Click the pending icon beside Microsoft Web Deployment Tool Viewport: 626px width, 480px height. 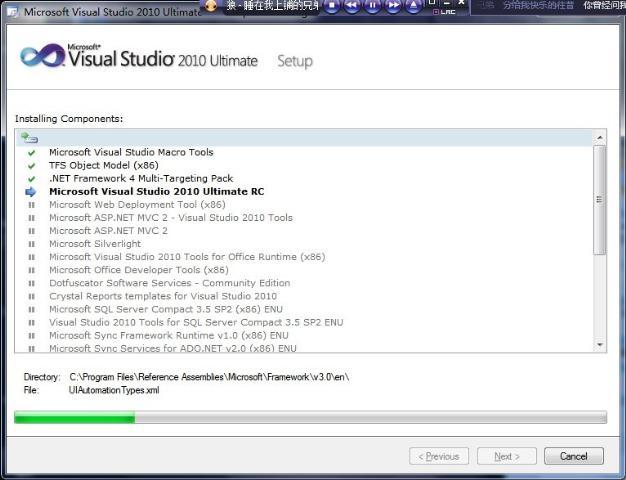click(32, 205)
